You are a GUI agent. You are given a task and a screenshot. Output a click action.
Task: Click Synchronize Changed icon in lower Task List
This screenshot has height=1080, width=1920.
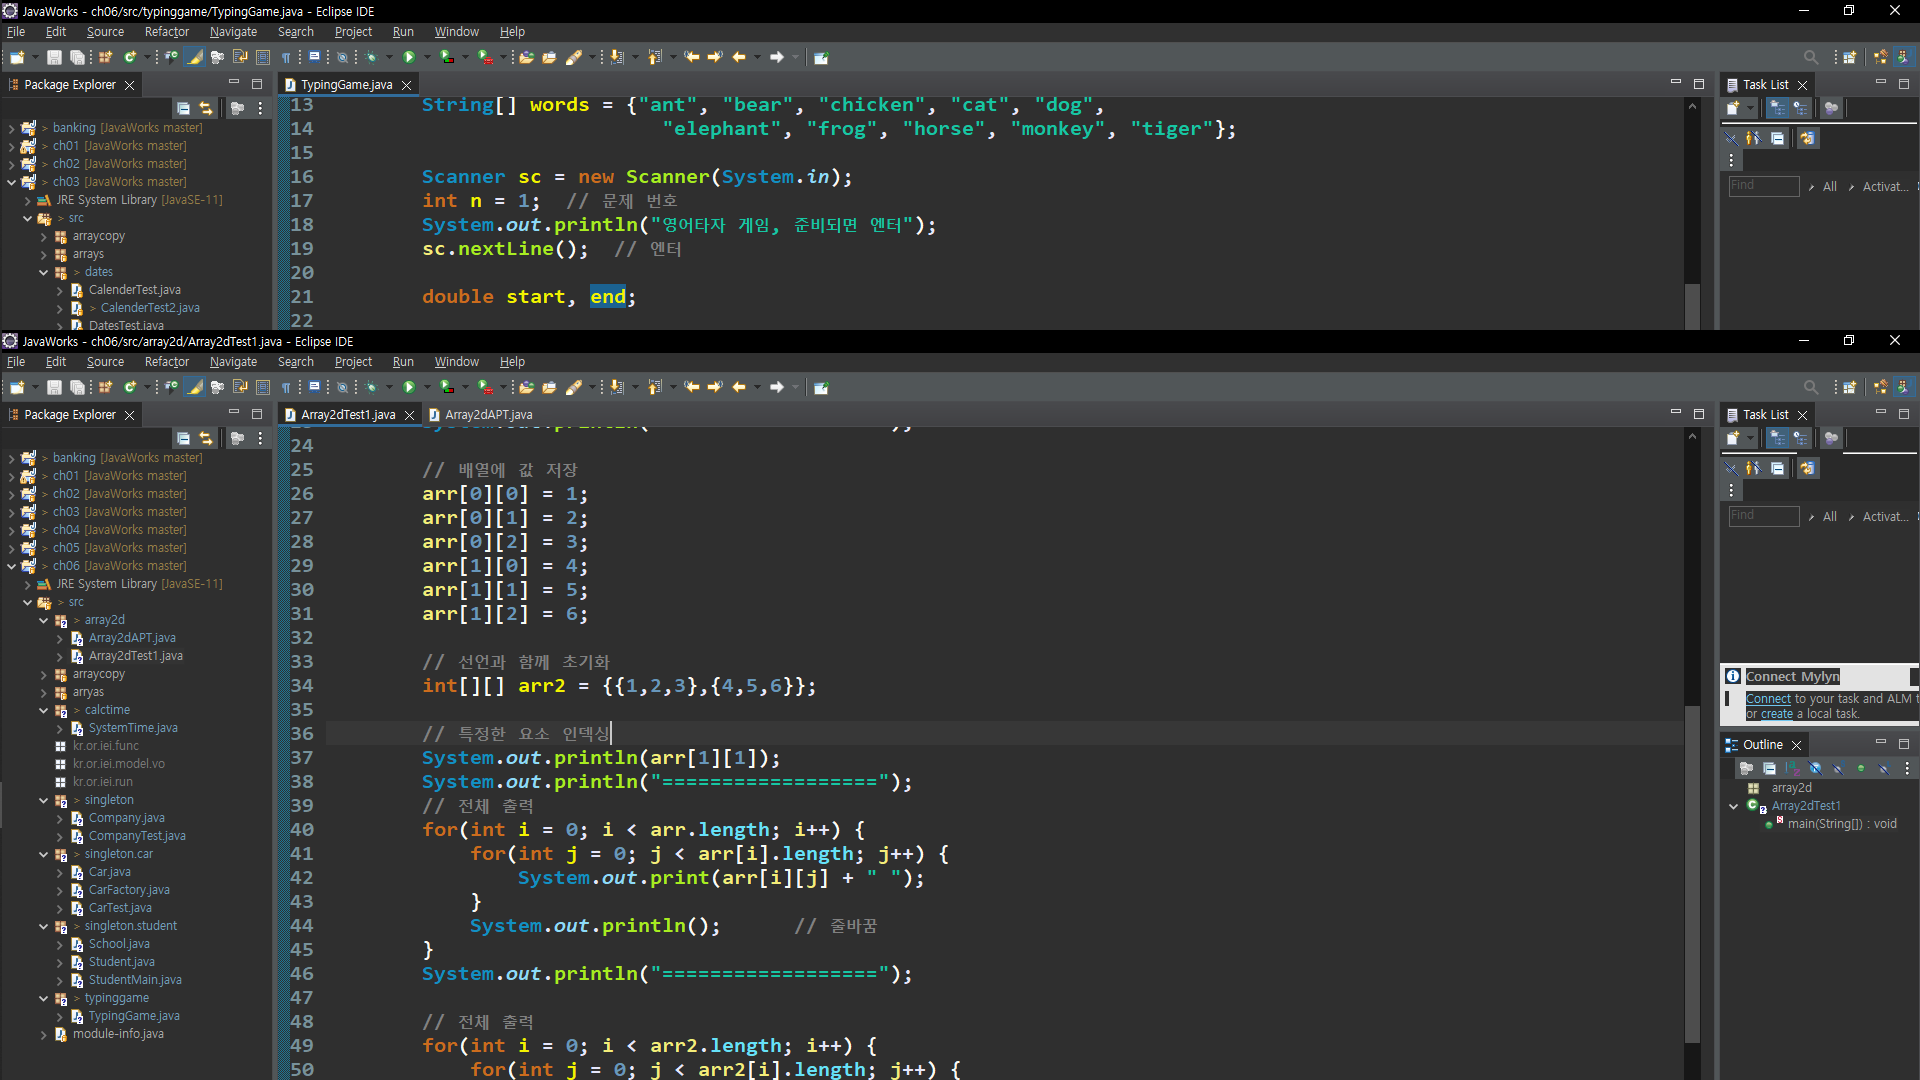(x=1808, y=468)
